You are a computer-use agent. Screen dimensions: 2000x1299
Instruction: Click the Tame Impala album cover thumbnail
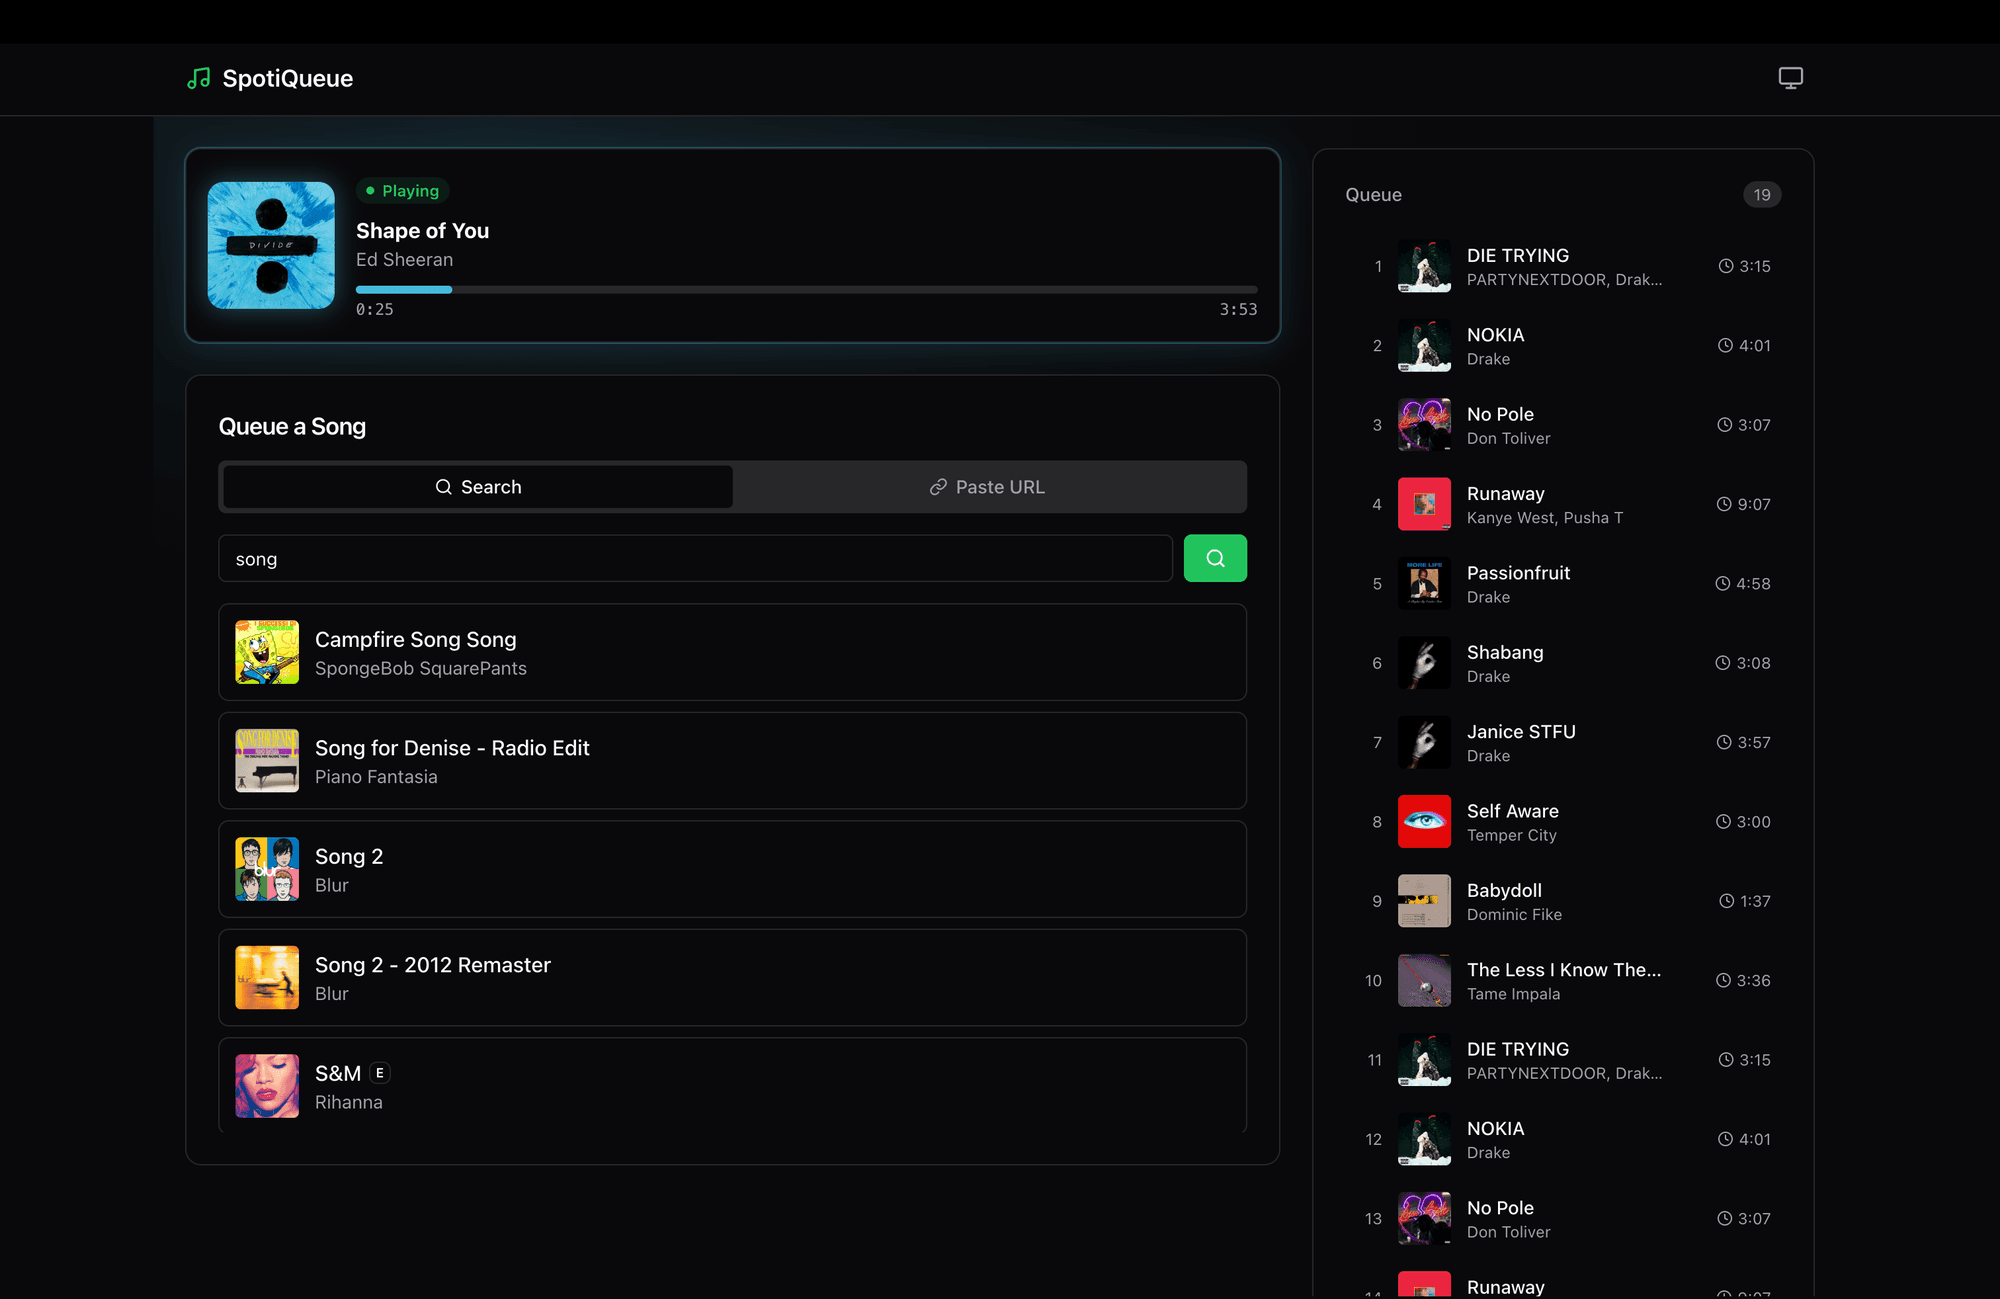click(1424, 980)
